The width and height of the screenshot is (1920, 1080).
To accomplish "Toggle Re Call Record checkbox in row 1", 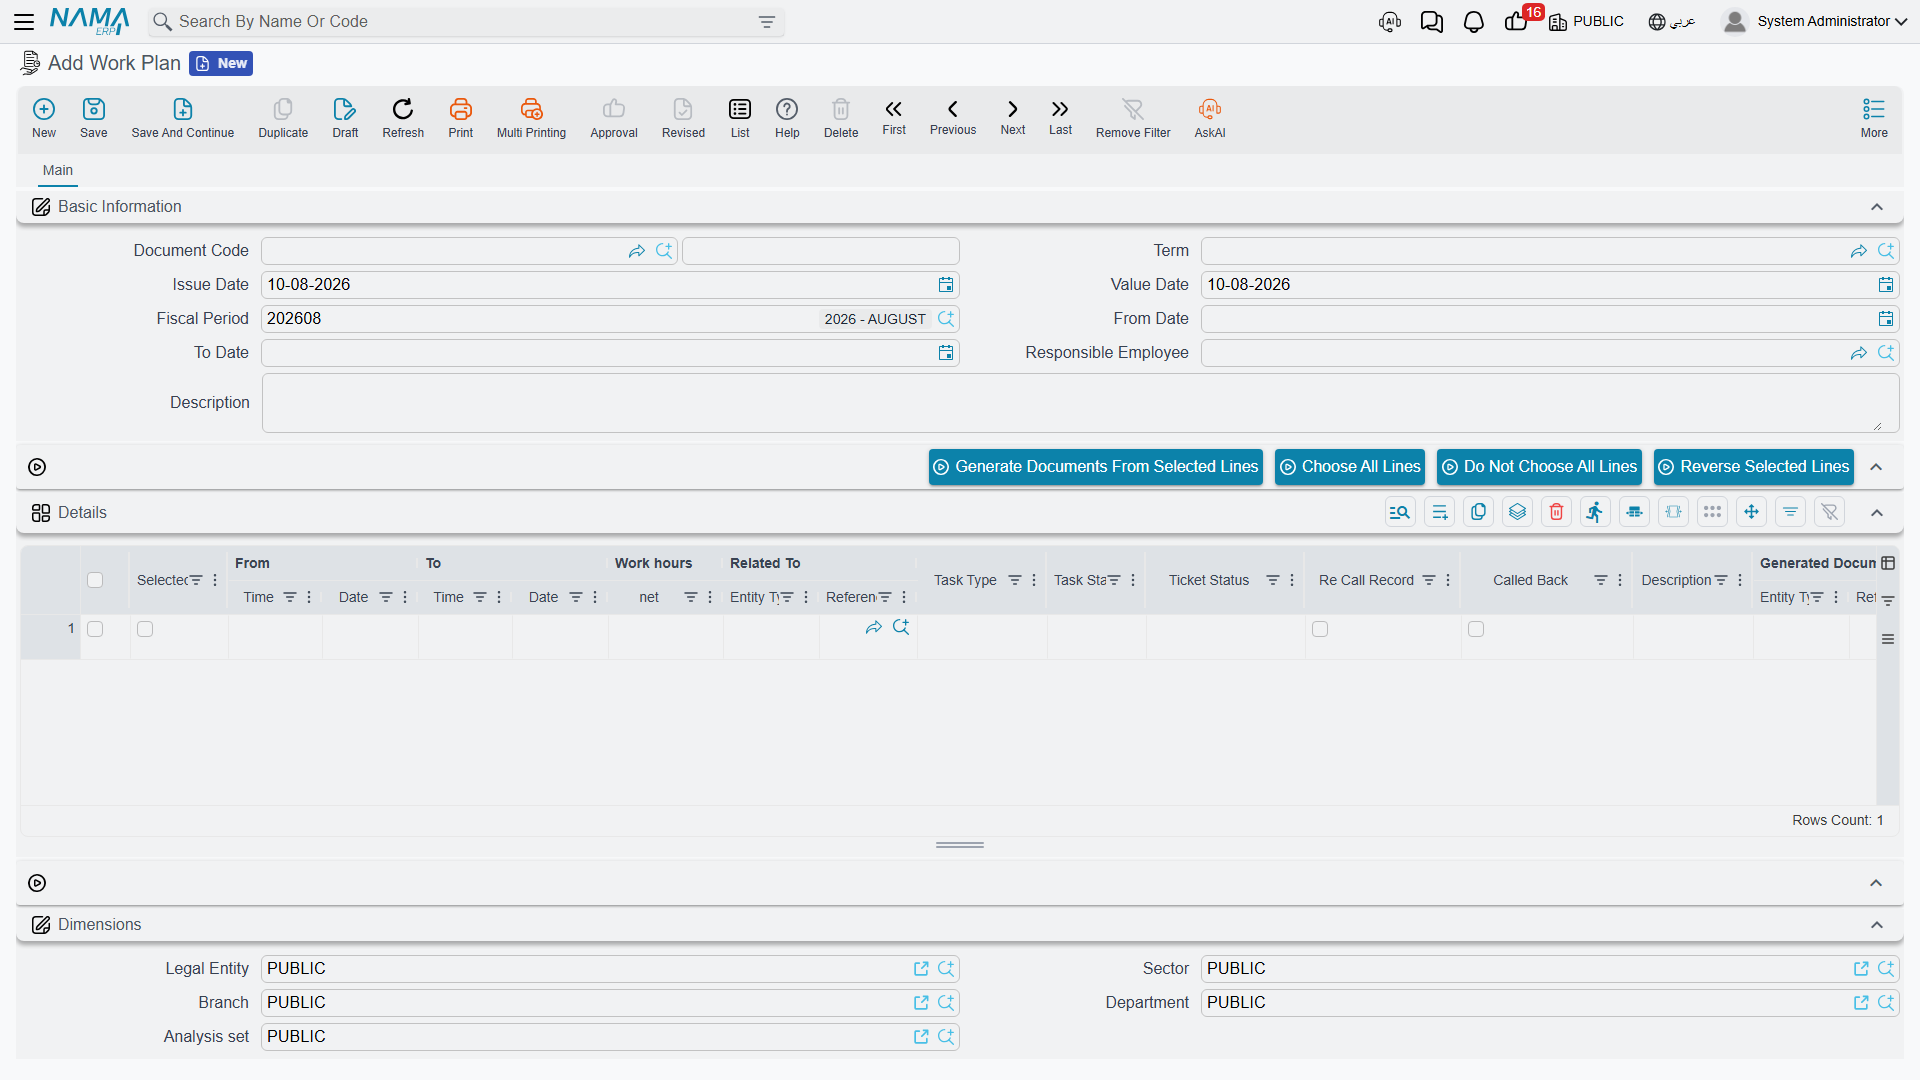I will [1320, 629].
